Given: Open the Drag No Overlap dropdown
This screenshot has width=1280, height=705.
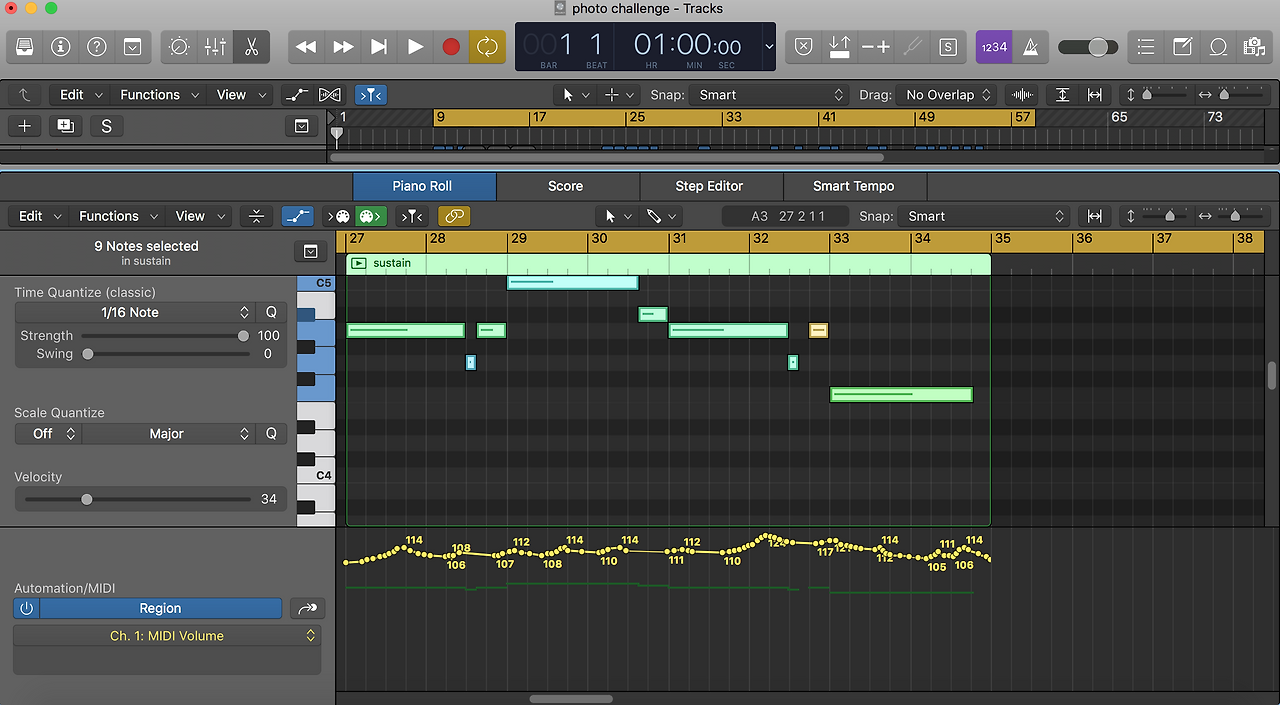Looking at the screenshot, I should click(947, 95).
